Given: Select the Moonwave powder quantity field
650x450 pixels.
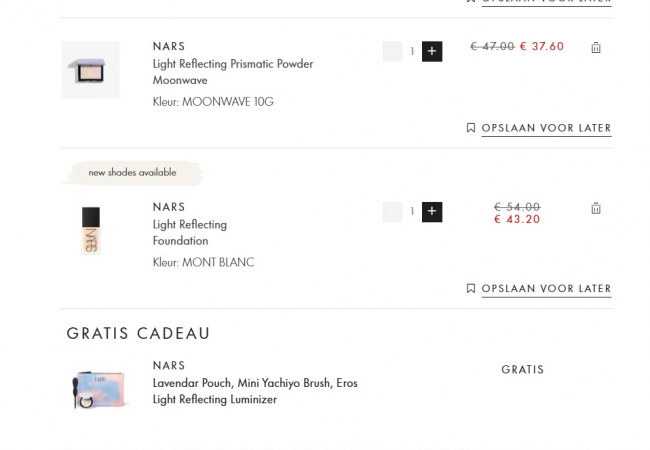Looking at the screenshot, I should (x=412, y=51).
